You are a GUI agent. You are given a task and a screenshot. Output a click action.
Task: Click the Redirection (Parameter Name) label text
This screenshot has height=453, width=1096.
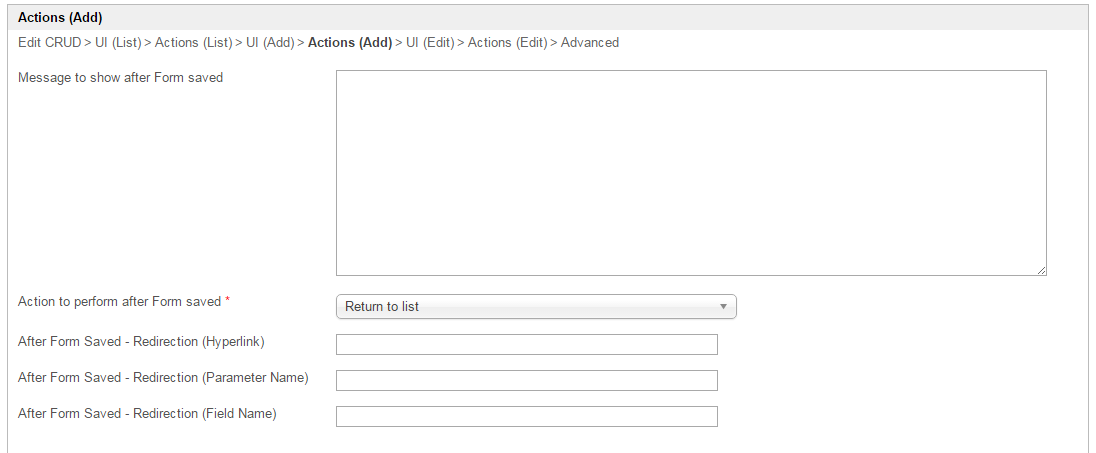pos(163,378)
